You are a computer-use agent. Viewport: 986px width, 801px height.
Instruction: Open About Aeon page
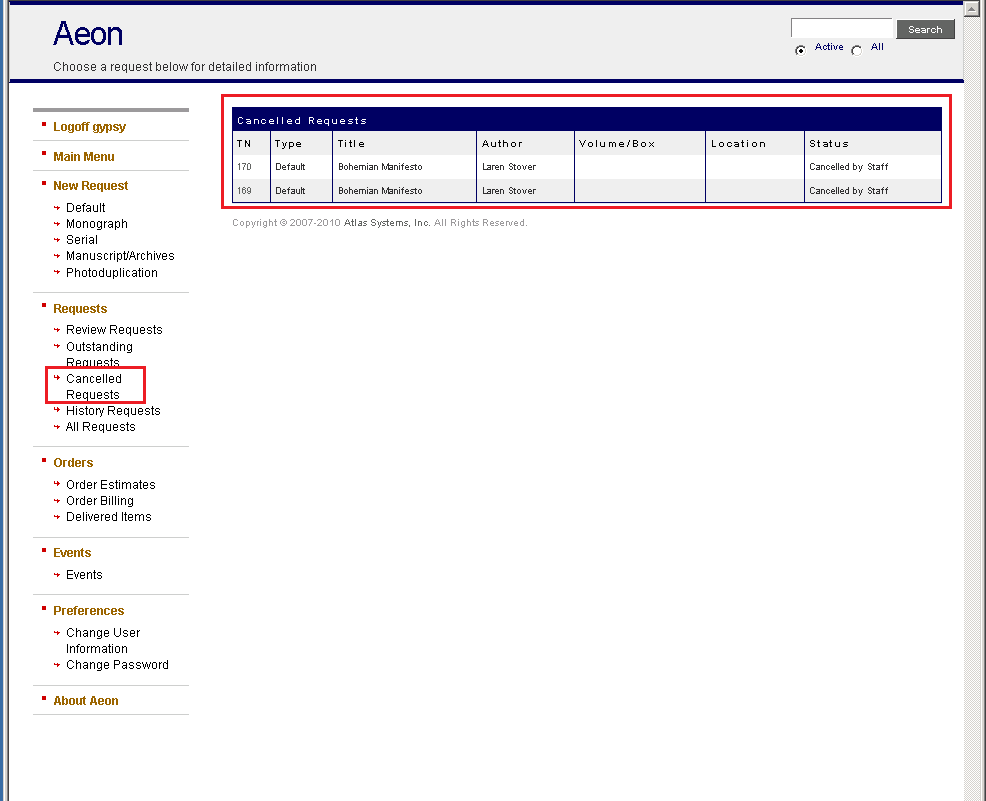pos(85,700)
